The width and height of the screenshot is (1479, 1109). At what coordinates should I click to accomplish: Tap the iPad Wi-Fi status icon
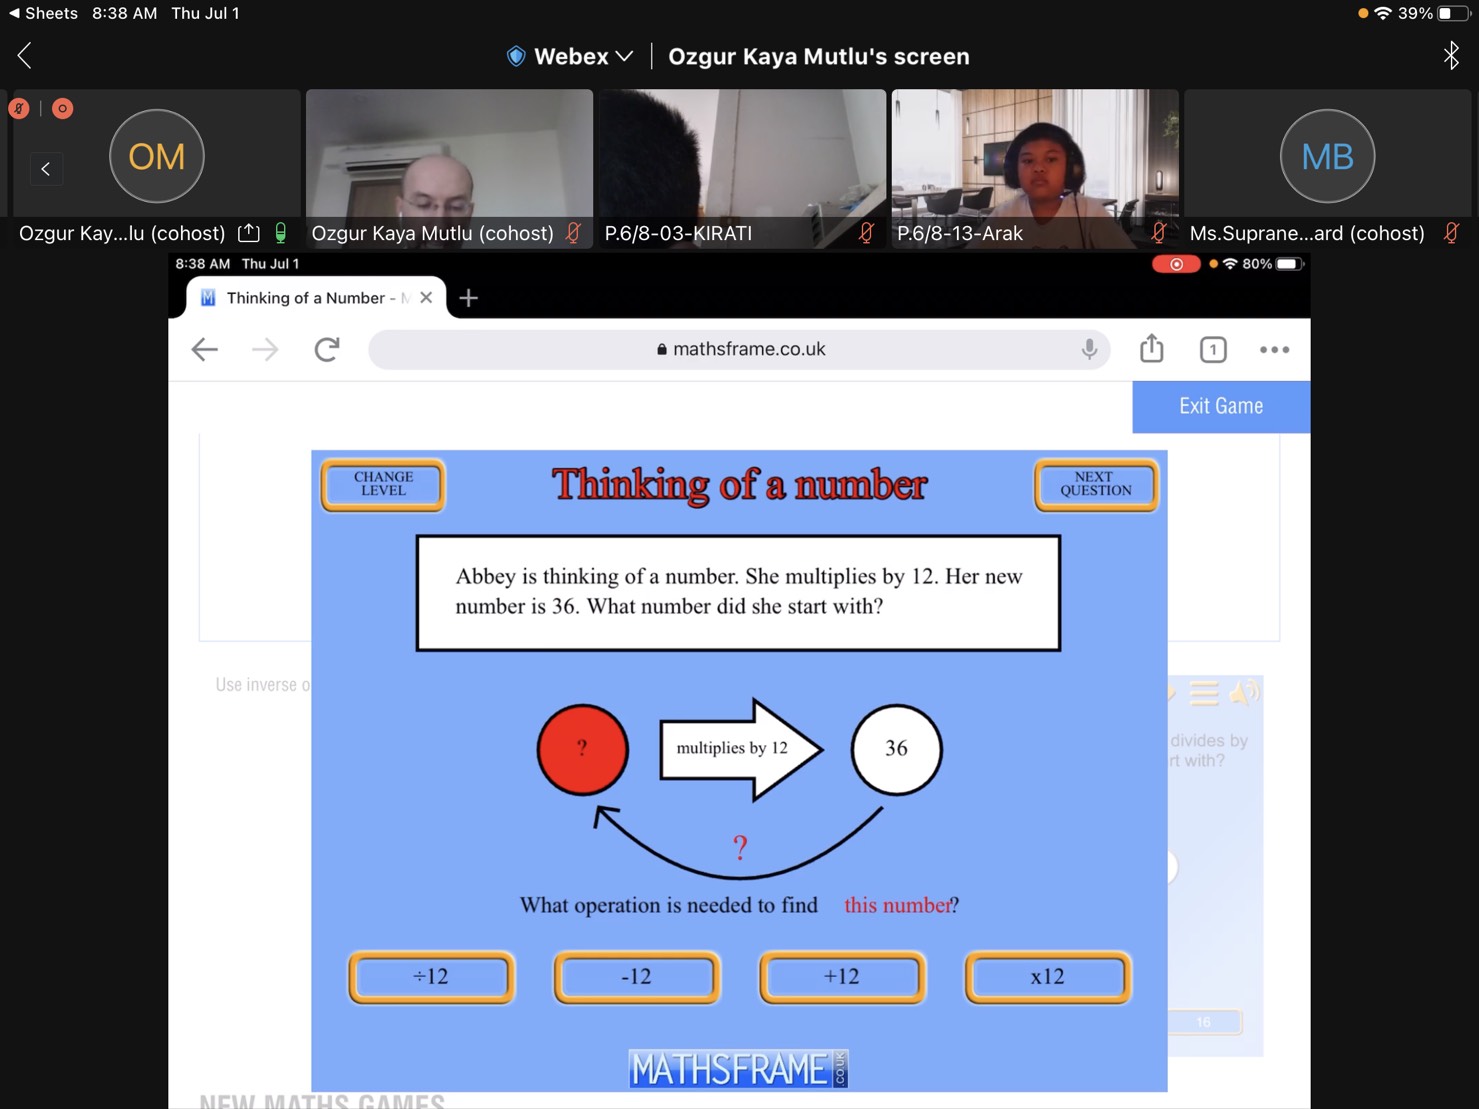coord(1383,13)
